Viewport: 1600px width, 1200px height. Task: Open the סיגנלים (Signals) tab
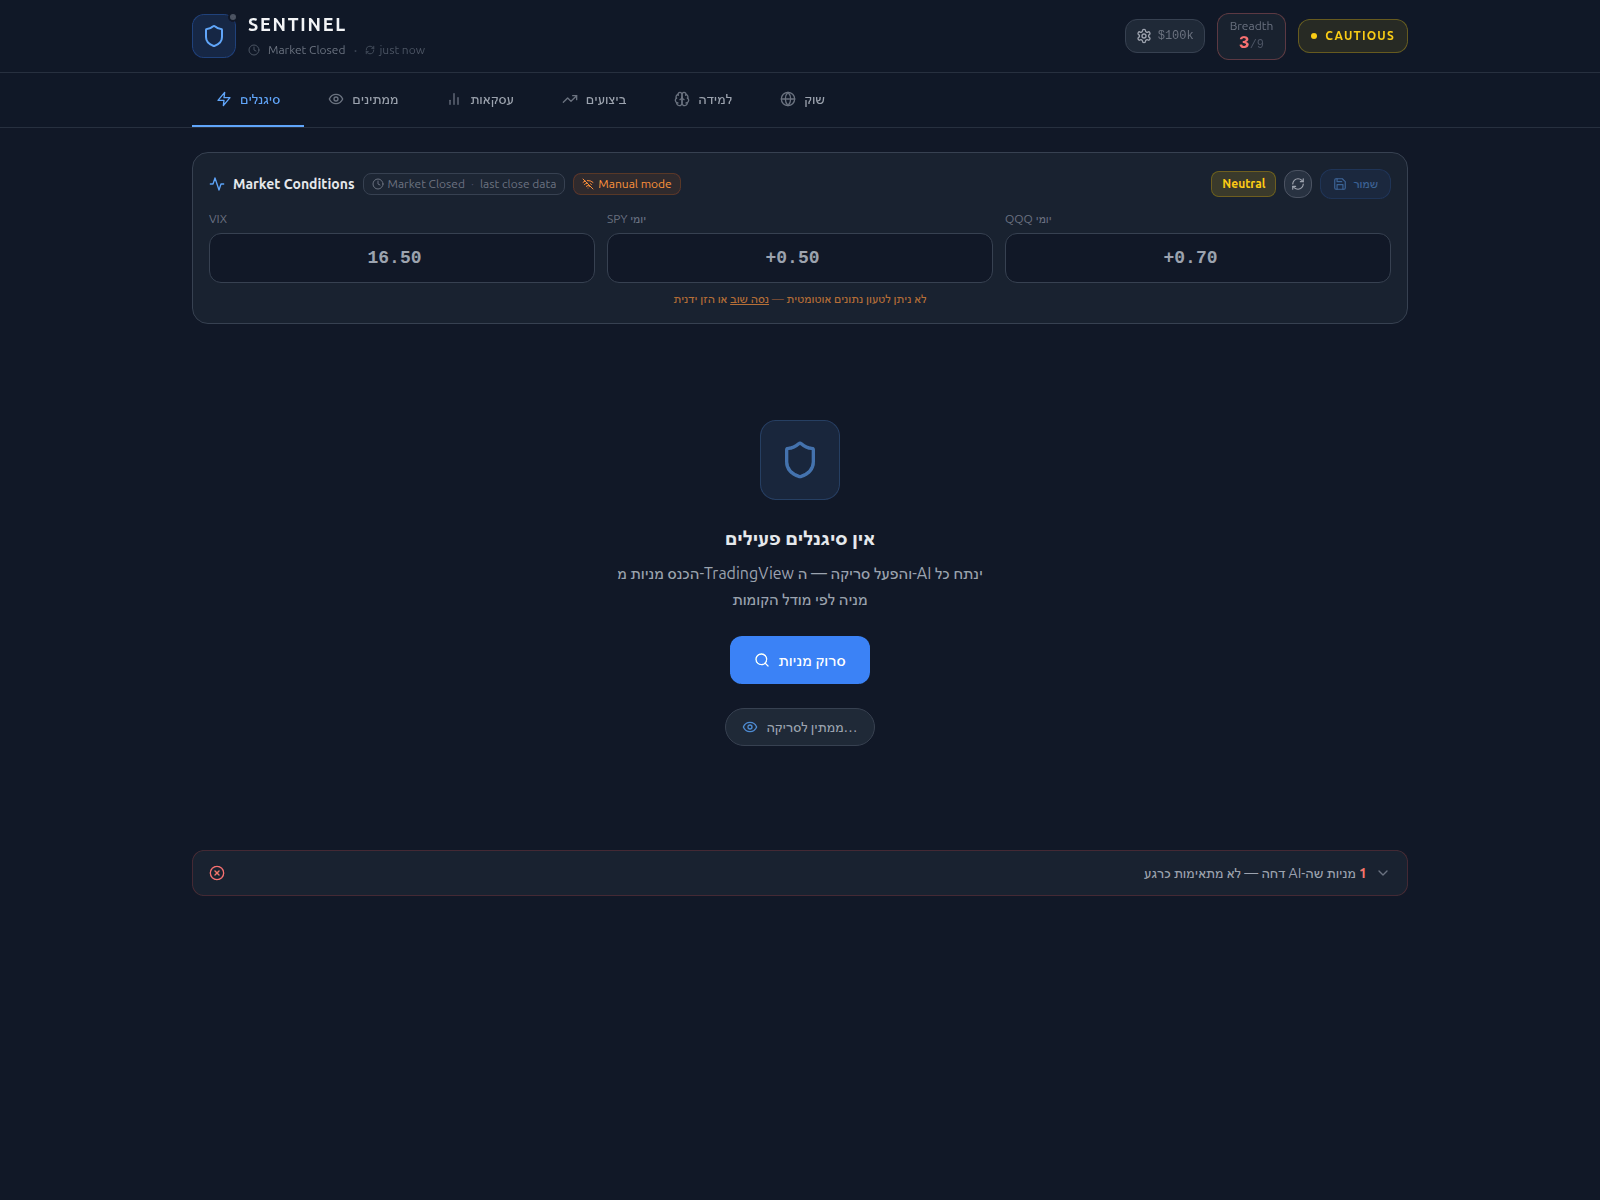point(248,100)
